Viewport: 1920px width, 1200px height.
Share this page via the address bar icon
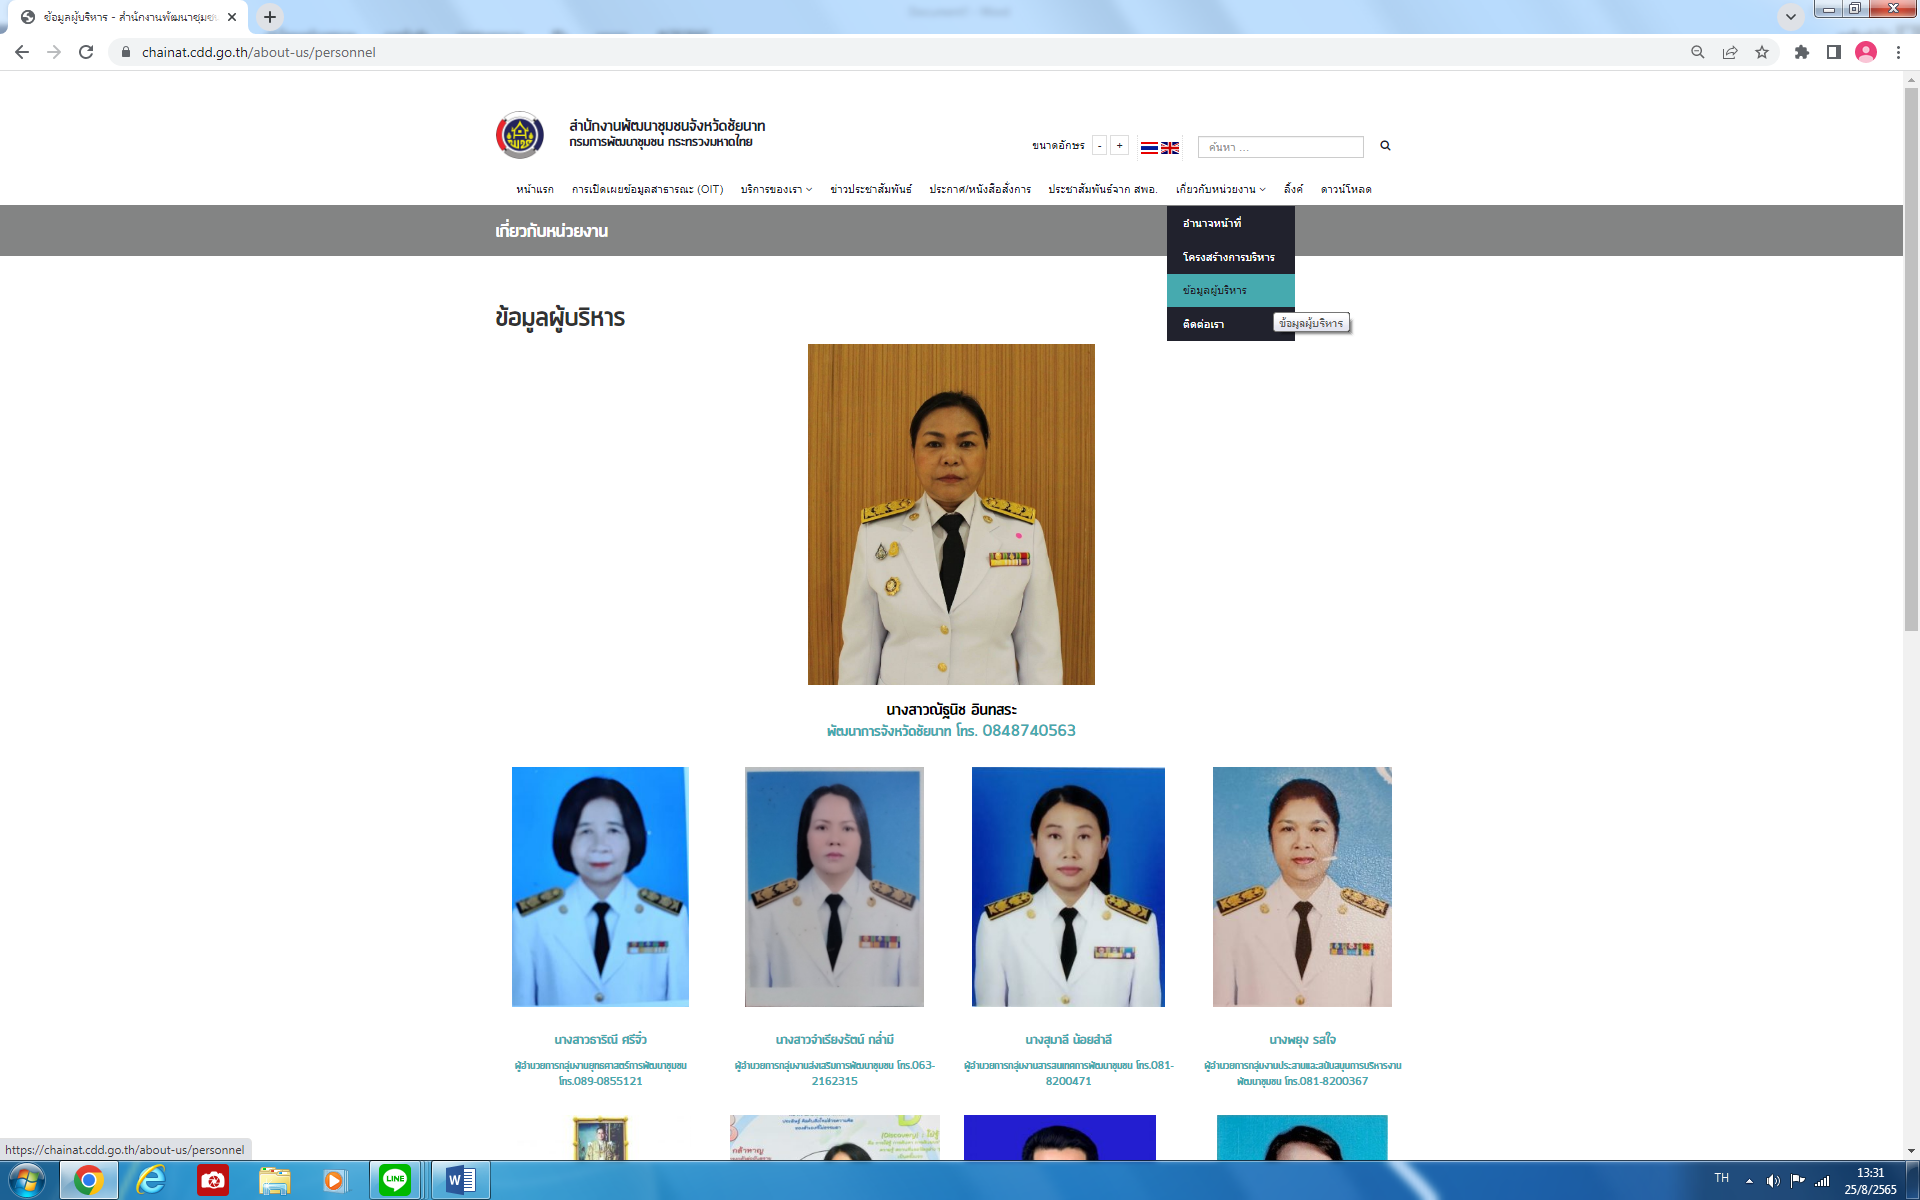click(1729, 52)
